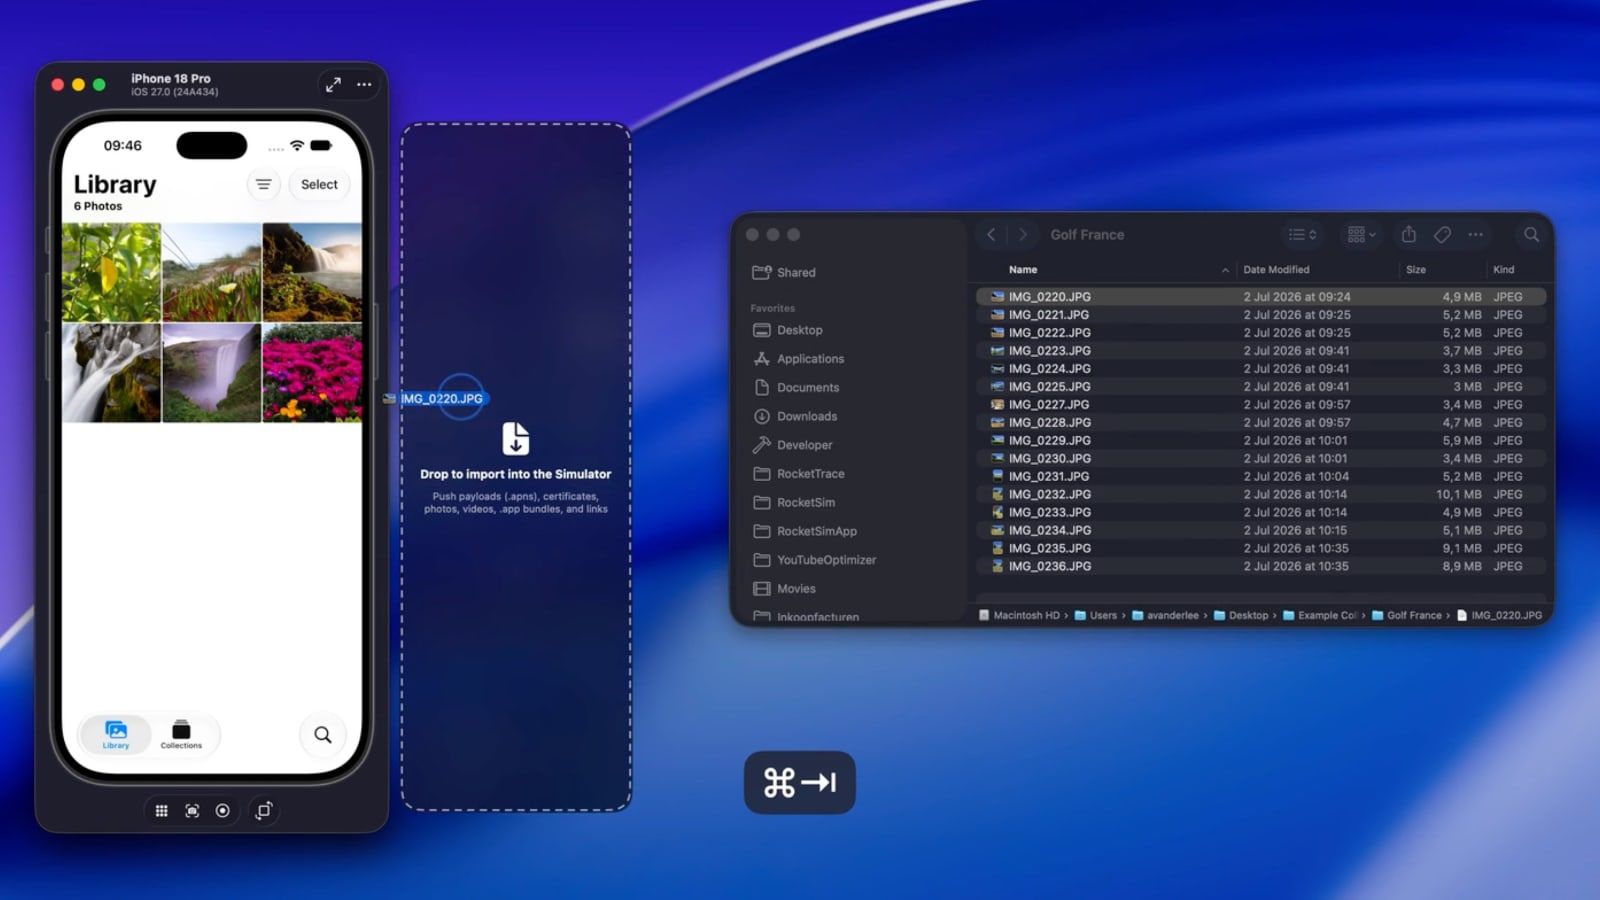Select file IMG_0222.JPG
Viewport: 1600px width, 900px height.
pyautogui.click(x=1260, y=333)
